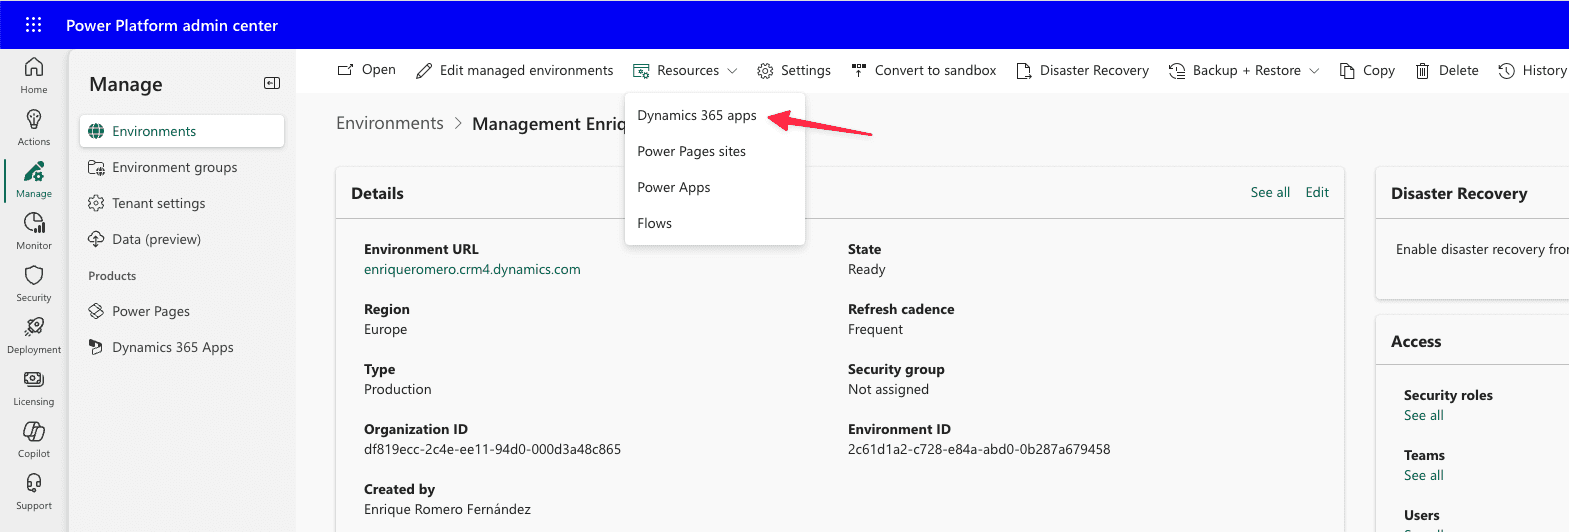Viewport: 1569px width, 532px height.
Task: Click Refresh cadence value Frequent
Action: click(x=875, y=329)
